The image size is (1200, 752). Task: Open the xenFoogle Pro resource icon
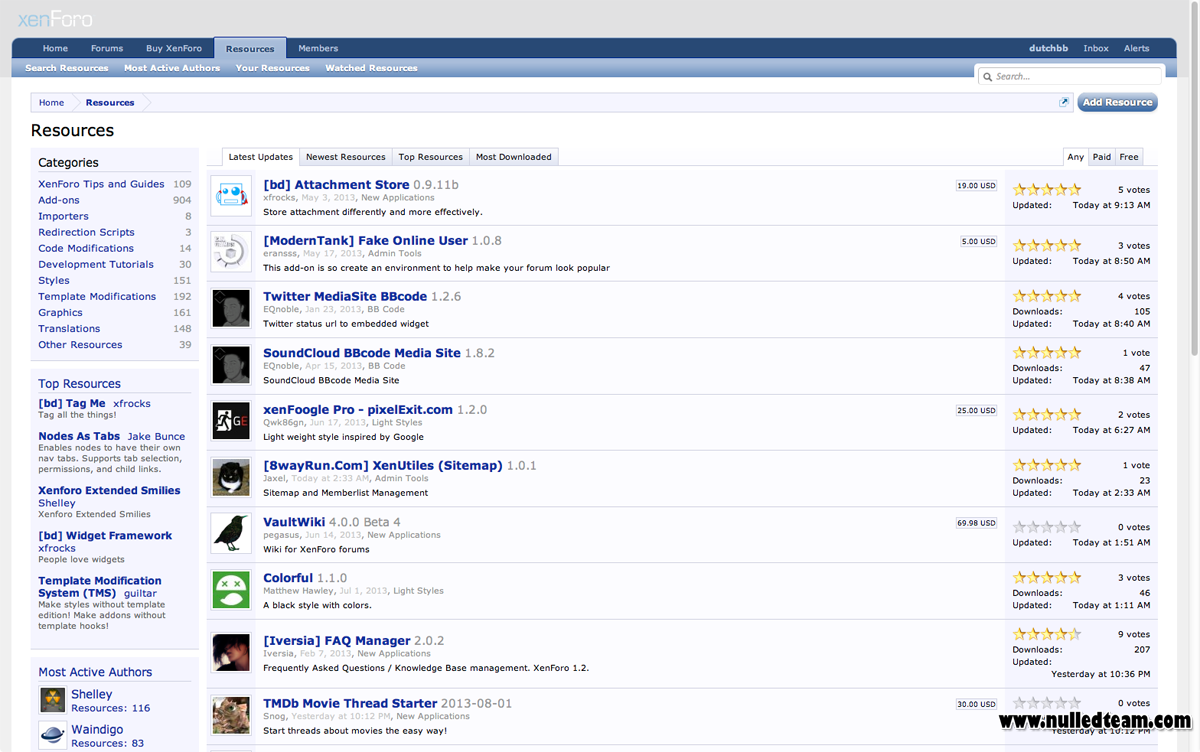pyautogui.click(x=231, y=421)
